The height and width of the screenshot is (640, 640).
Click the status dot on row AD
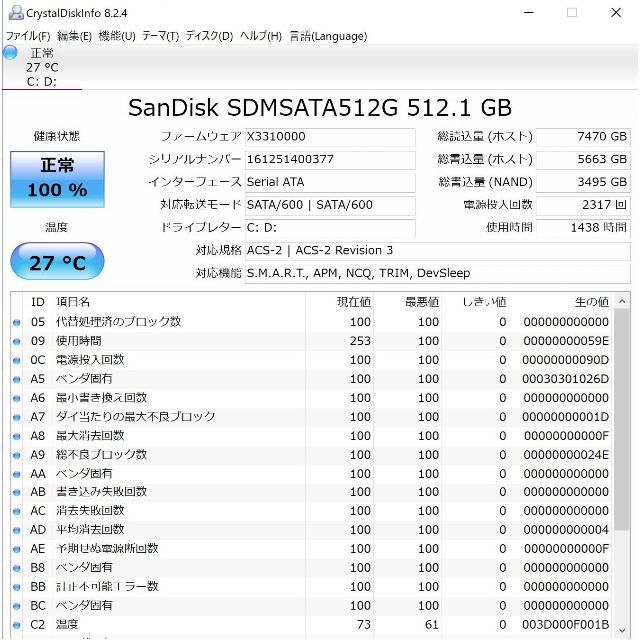coord(17,530)
